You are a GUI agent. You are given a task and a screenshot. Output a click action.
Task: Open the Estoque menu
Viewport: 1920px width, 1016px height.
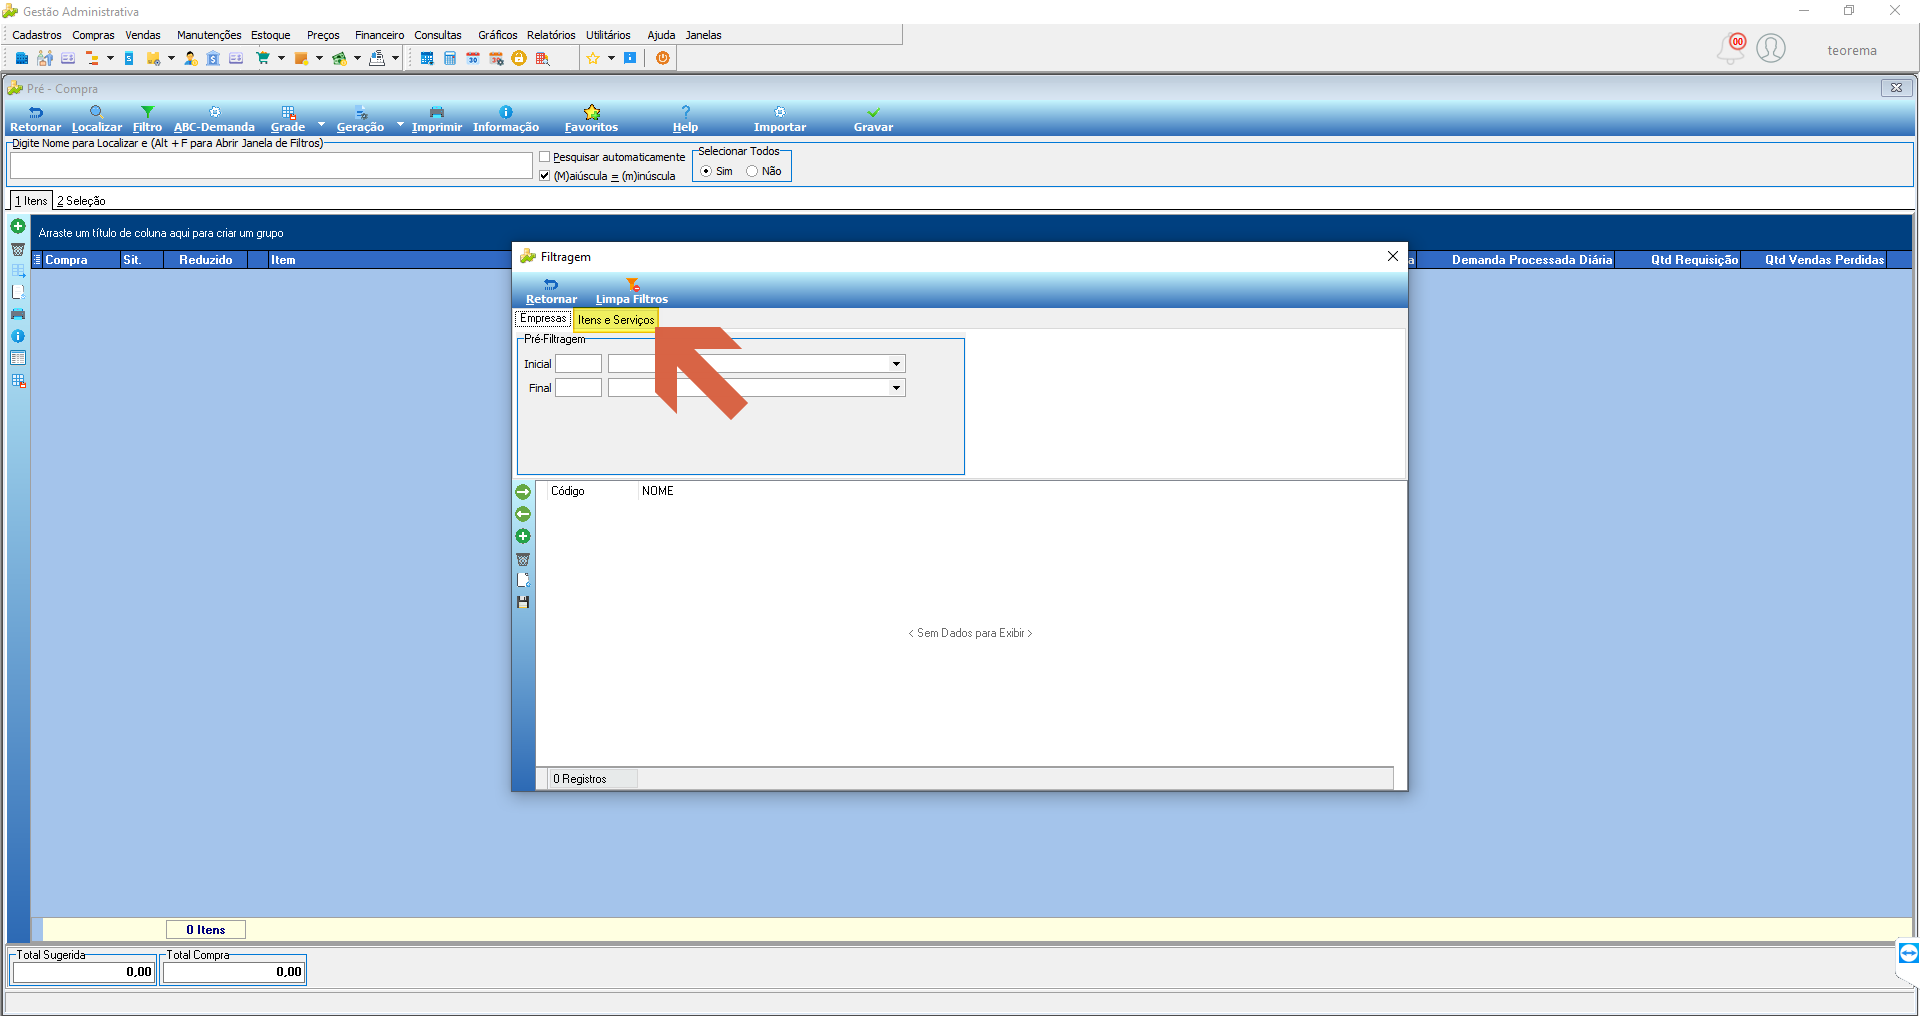pos(270,35)
